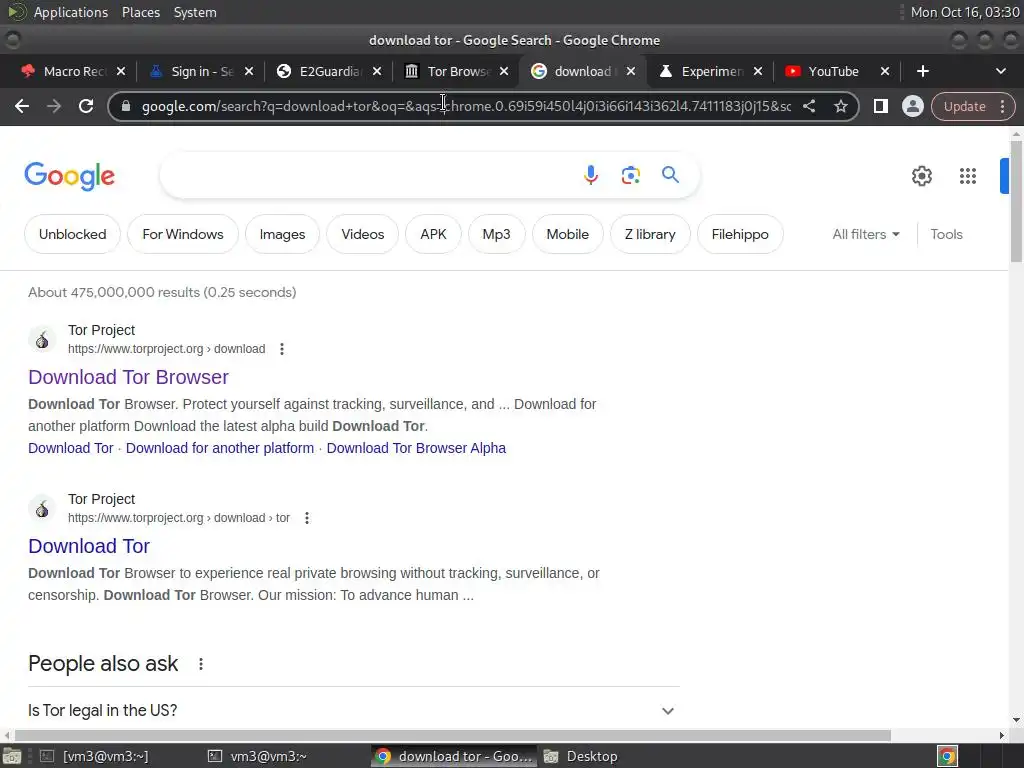Open more options for download › tor result
1024x768 pixels.
pyautogui.click(x=307, y=519)
